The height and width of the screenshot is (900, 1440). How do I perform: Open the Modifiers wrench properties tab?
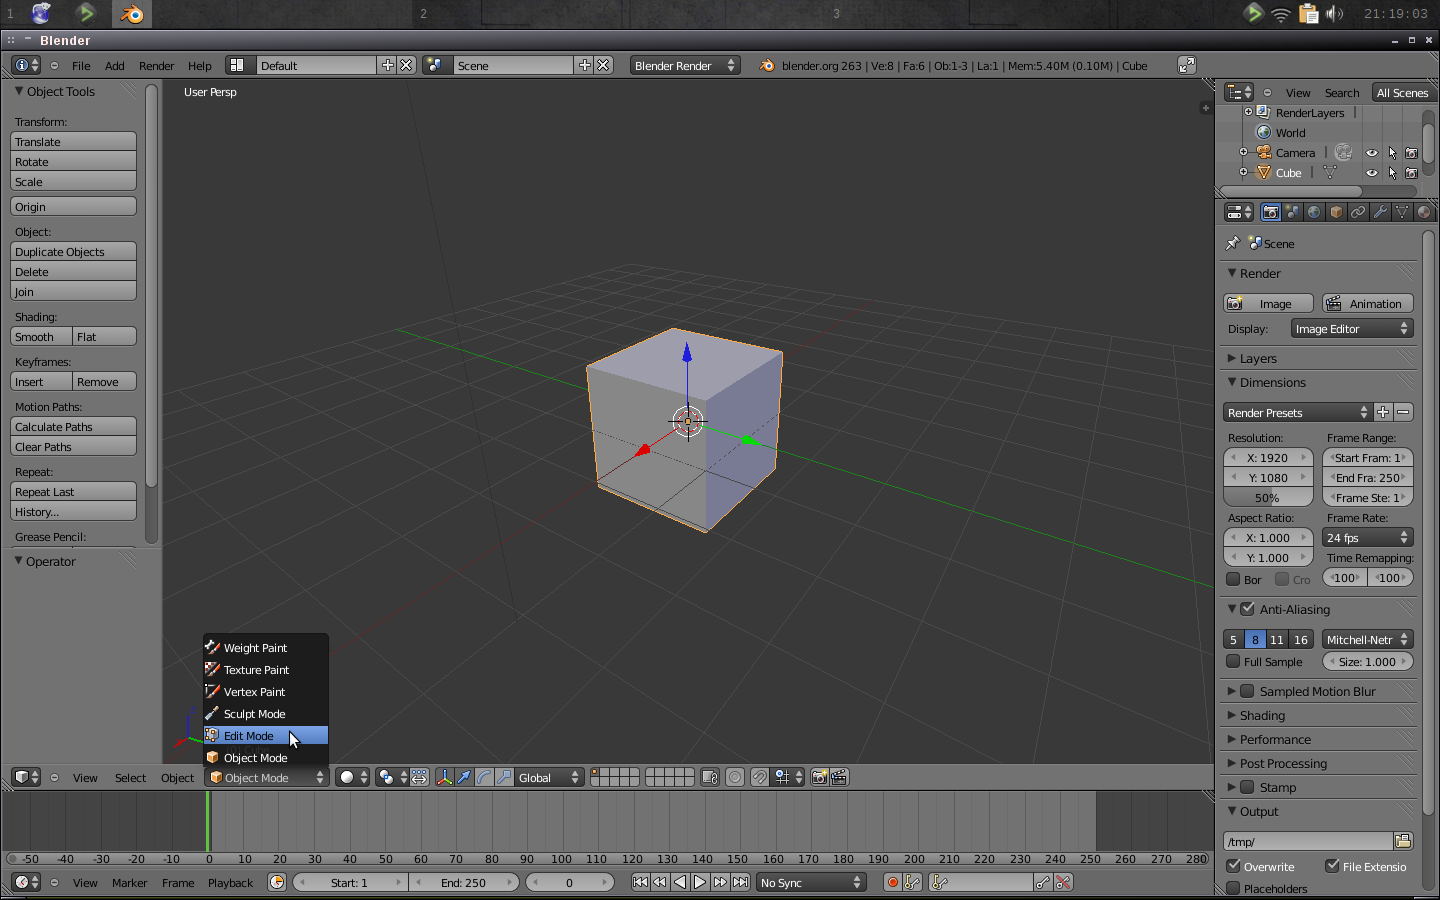1380,212
